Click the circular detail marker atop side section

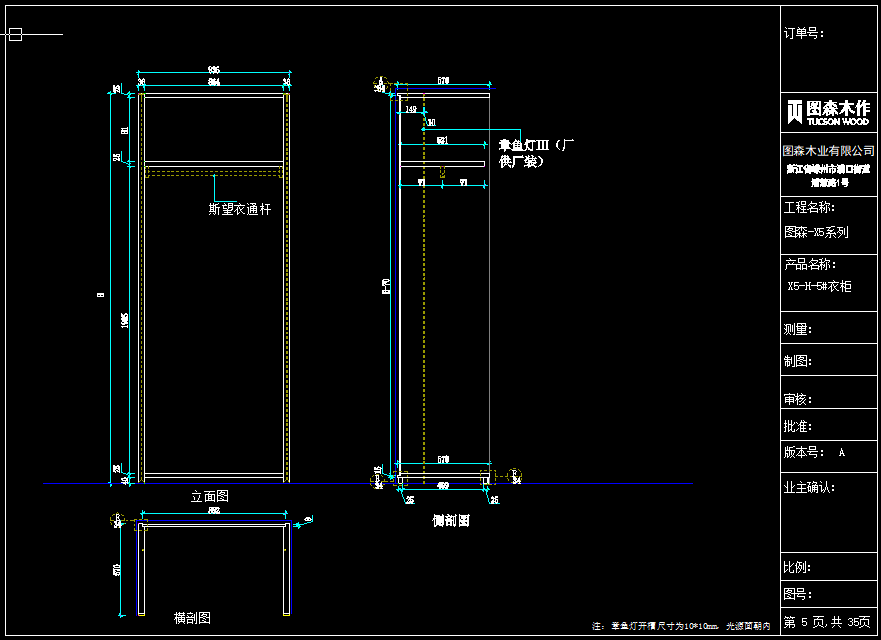[380, 83]
